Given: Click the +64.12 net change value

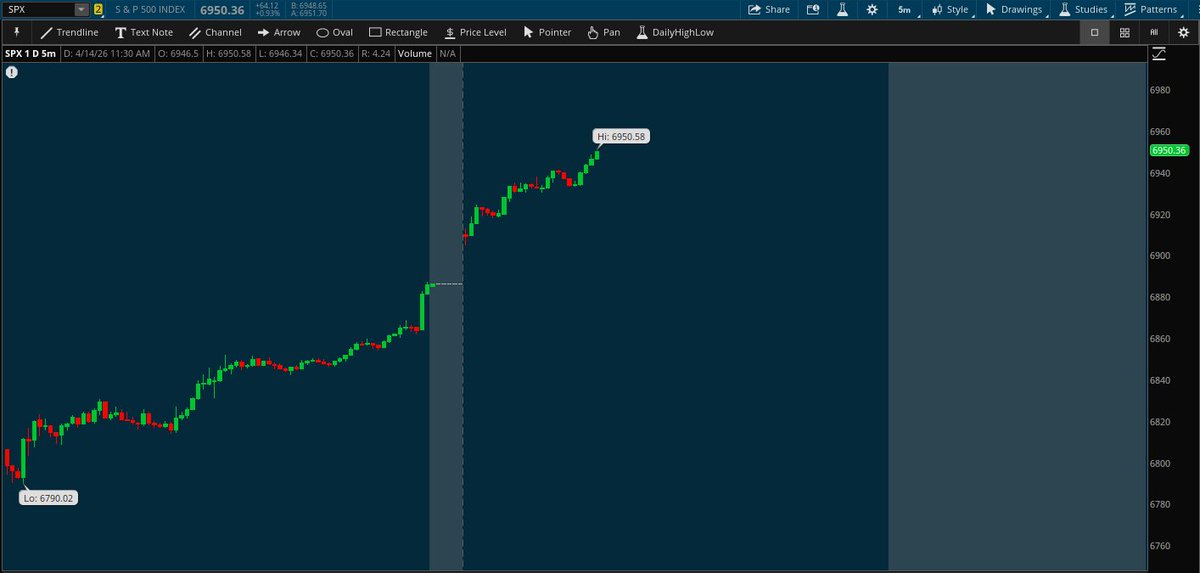Looking at the screenshot, I should 266,5.
